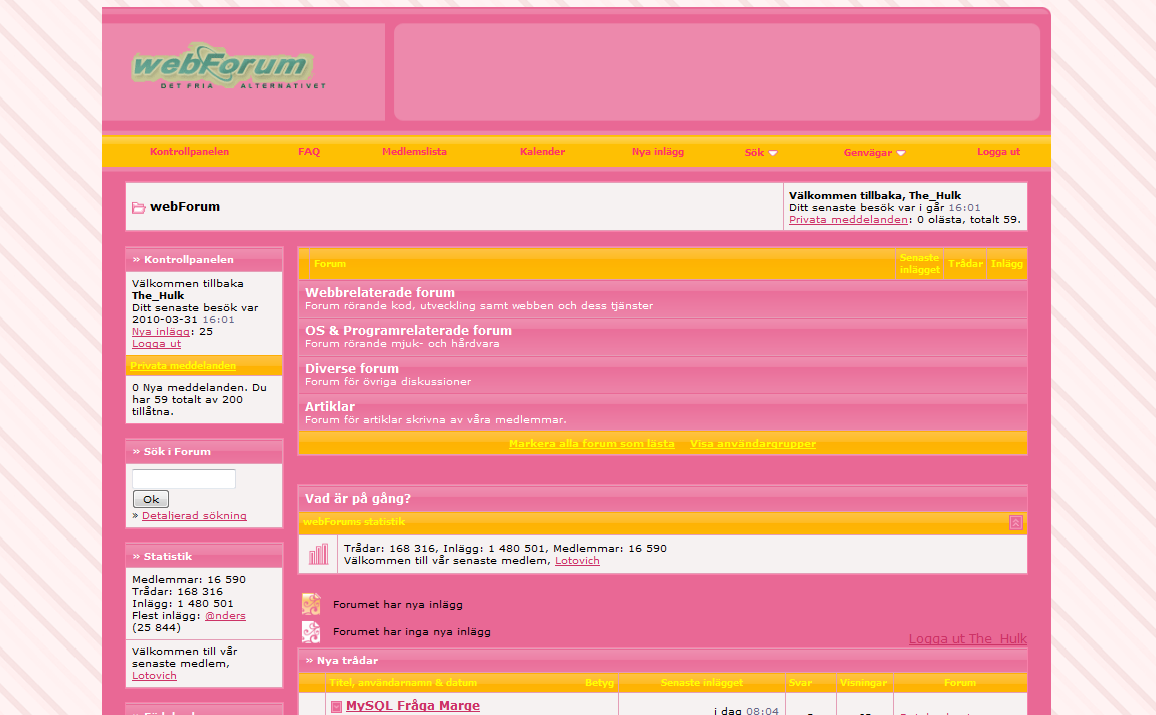
Task: Click Nya inlägg link in sidebar Kontrollpanelen
Action: click(161, 332)
